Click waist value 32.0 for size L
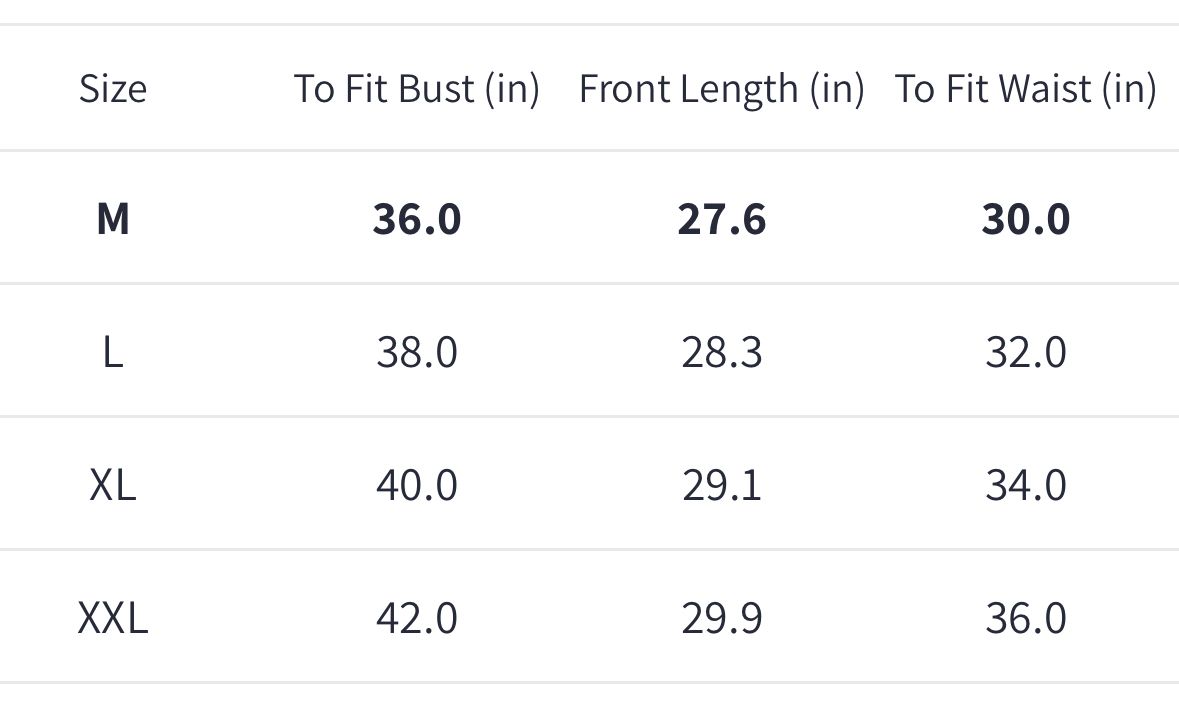 (x=1025, y=352)
